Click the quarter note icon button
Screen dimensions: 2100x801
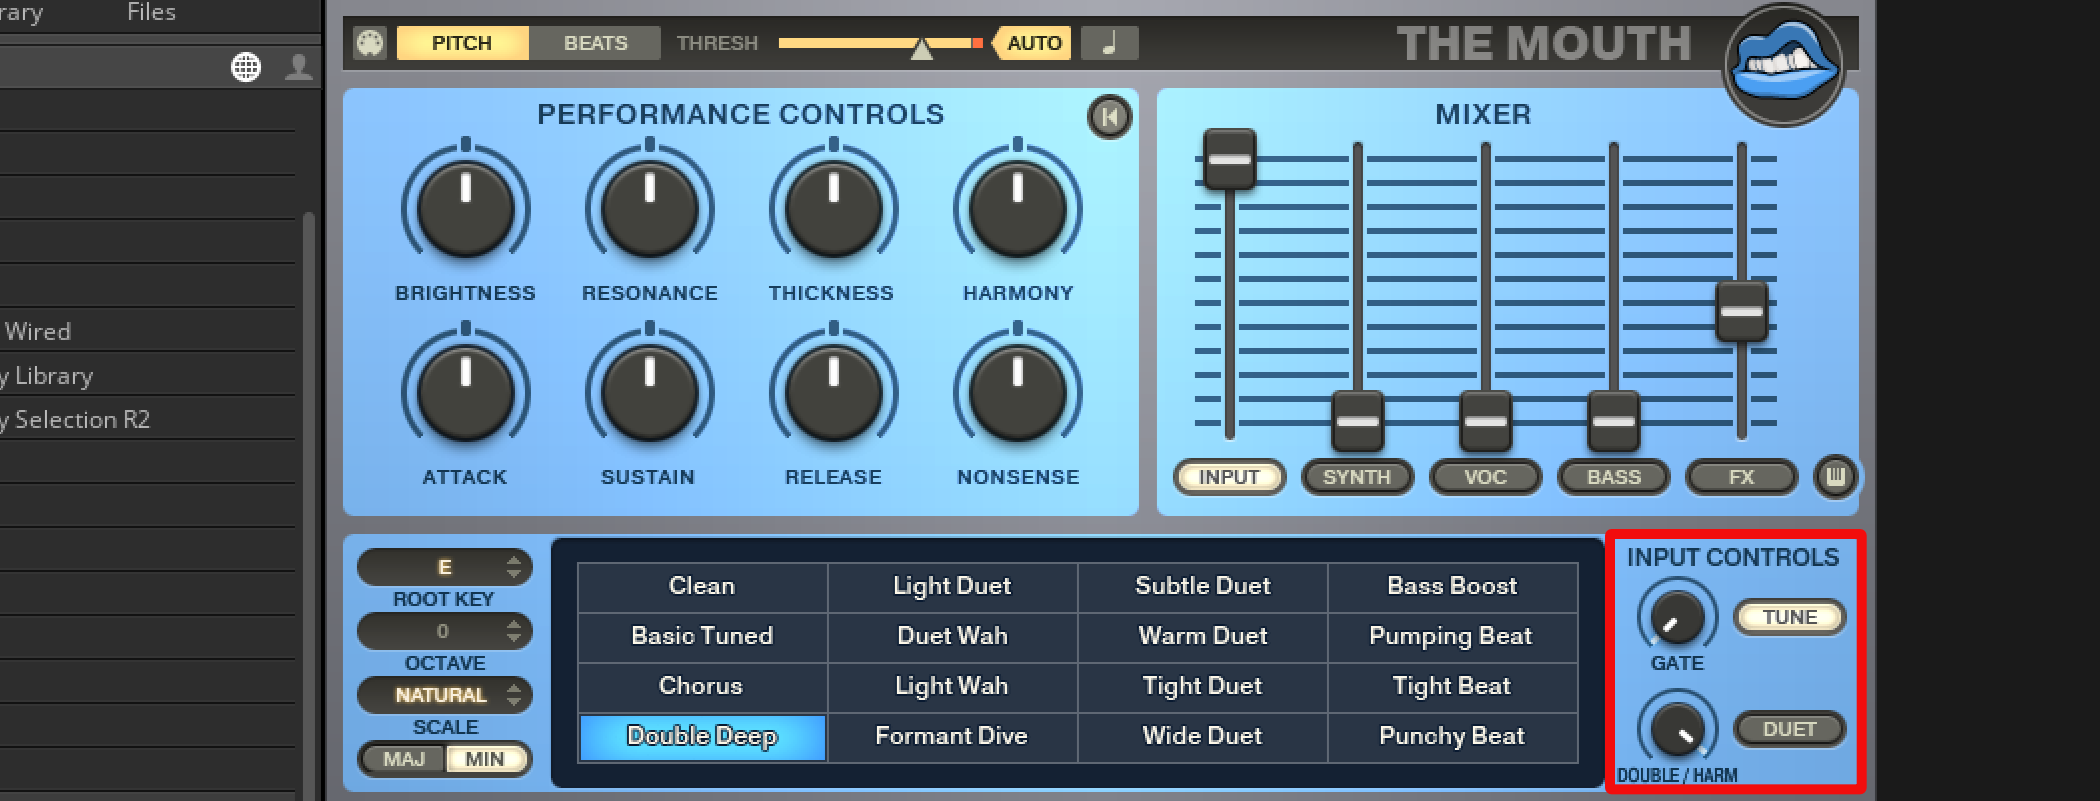(1109, 43)
